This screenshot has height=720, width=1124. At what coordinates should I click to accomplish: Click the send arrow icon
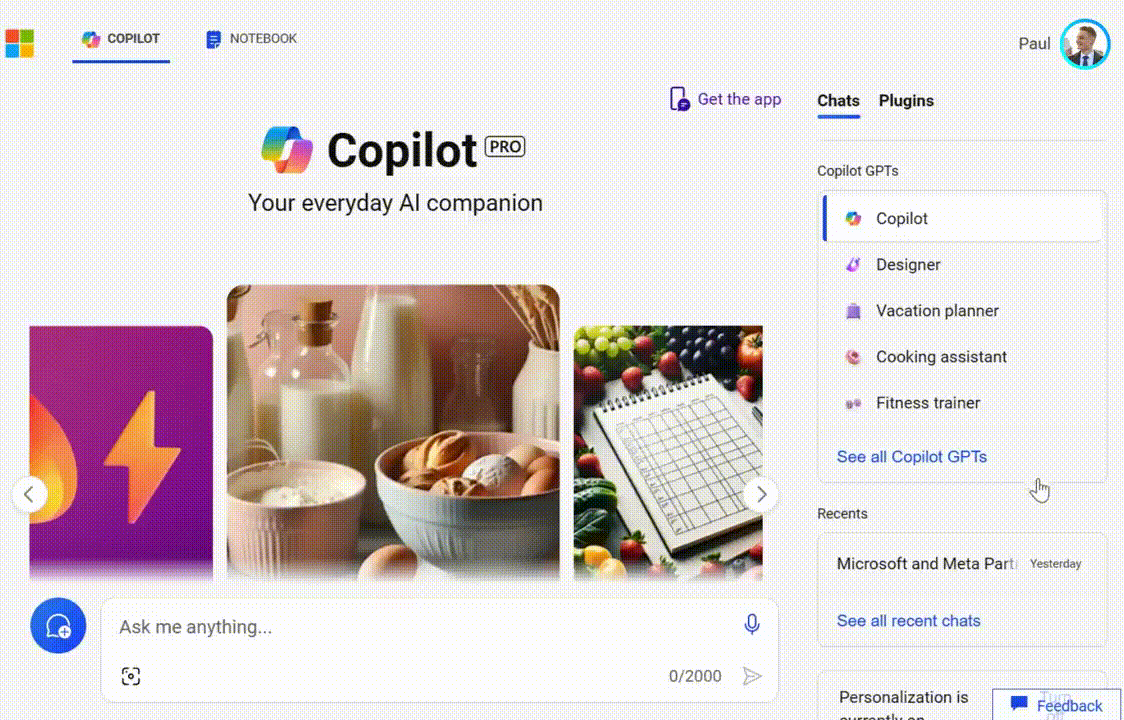(751, 676)
